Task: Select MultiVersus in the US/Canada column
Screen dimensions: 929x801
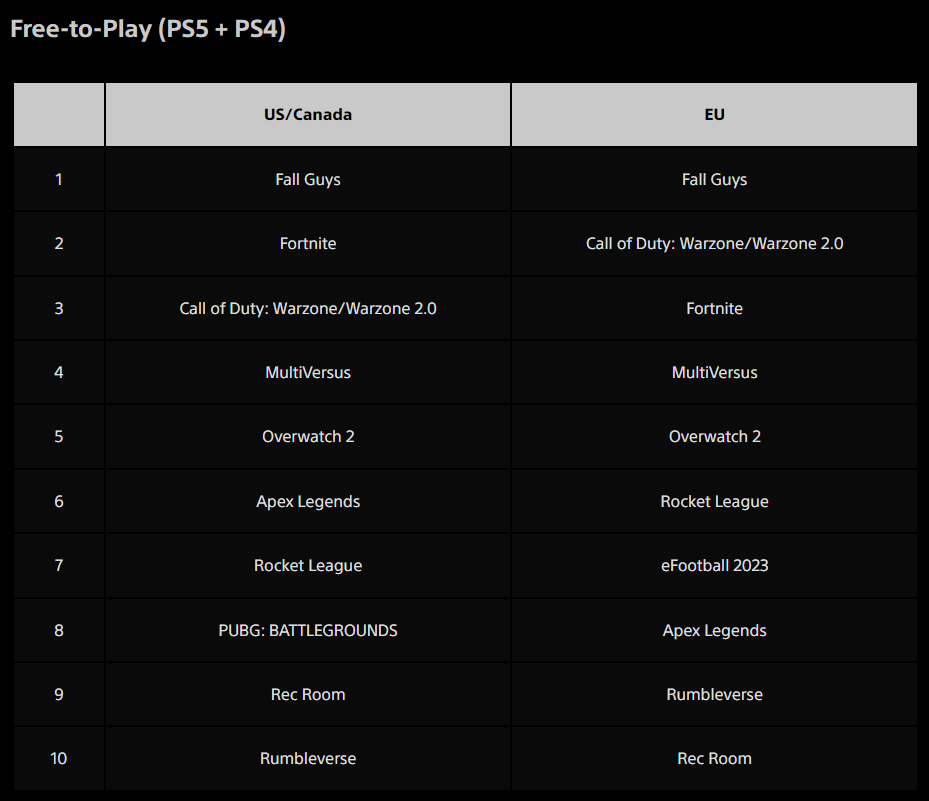Action: 308,373
